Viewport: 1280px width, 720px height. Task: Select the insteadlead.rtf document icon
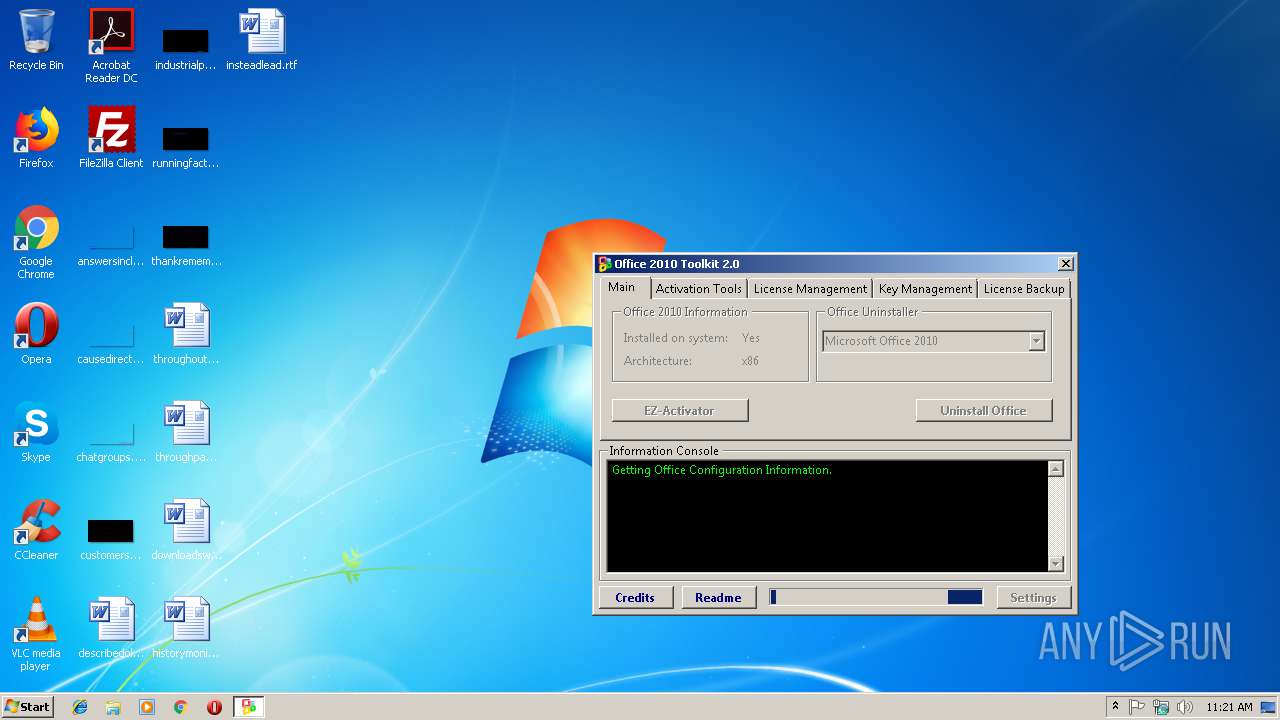coord(262,41)
